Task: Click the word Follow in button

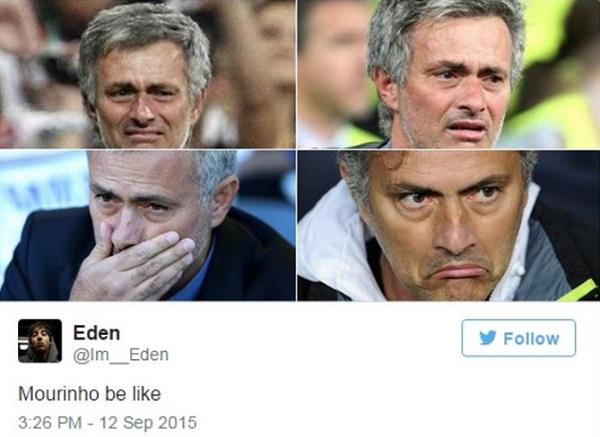Action: [x=531, y=339]
